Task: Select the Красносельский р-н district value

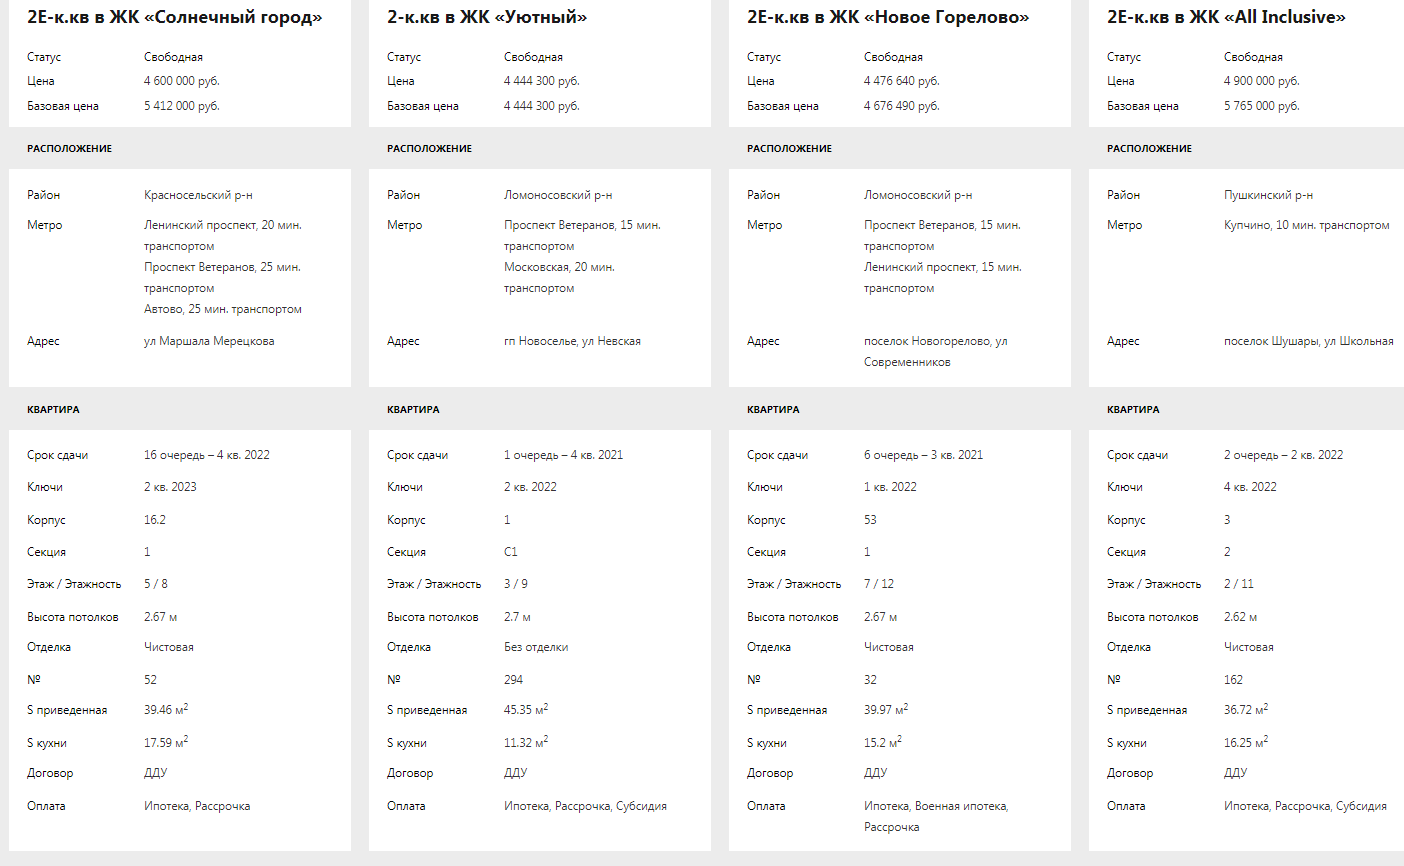Action: [x=198, y=195]
